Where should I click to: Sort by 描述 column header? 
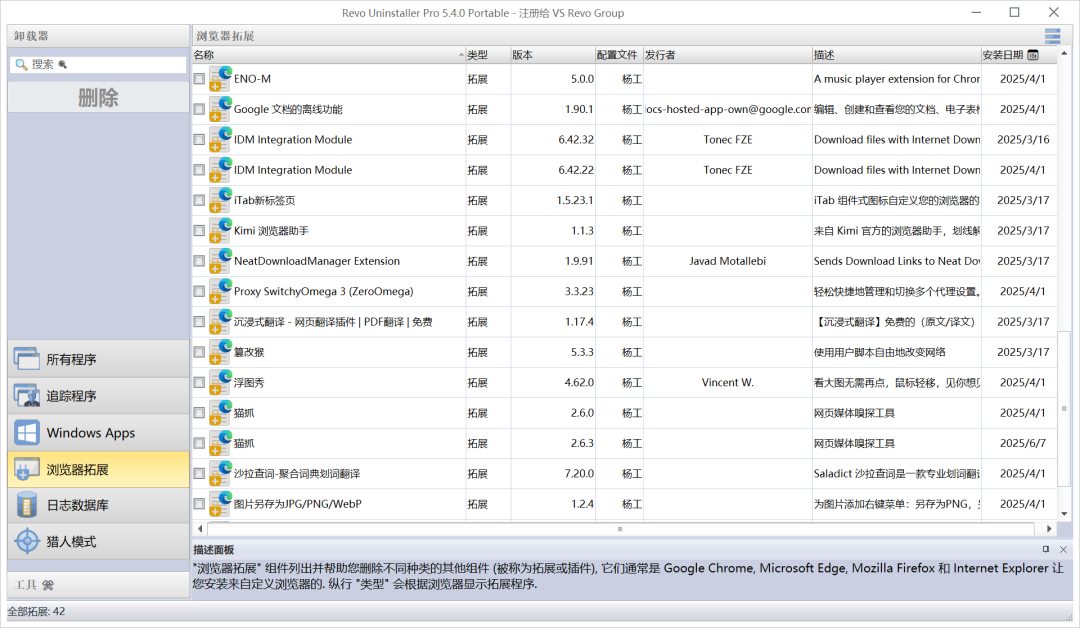896,54
